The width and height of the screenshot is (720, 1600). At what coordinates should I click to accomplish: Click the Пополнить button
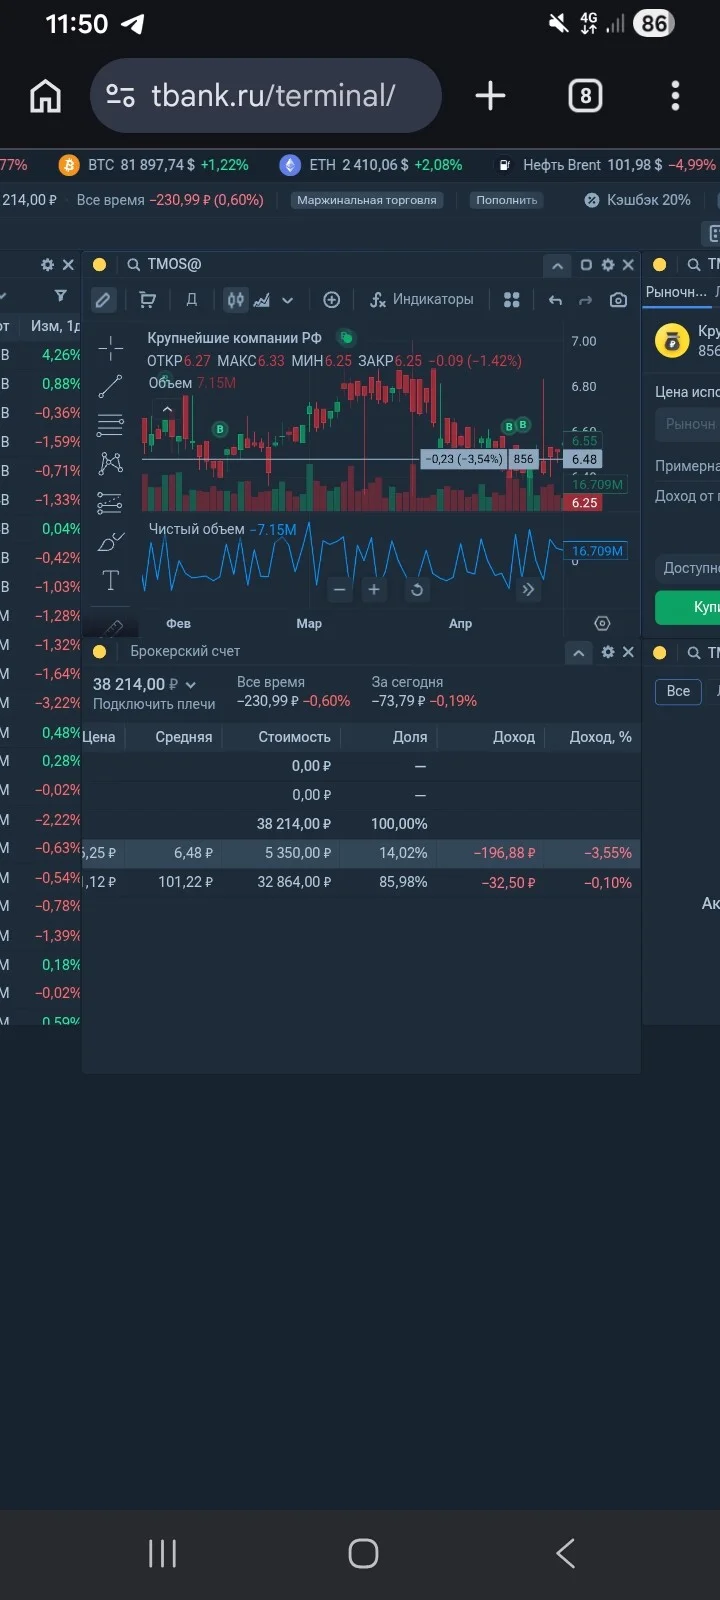pyautogui.click(x=507, y=200)
